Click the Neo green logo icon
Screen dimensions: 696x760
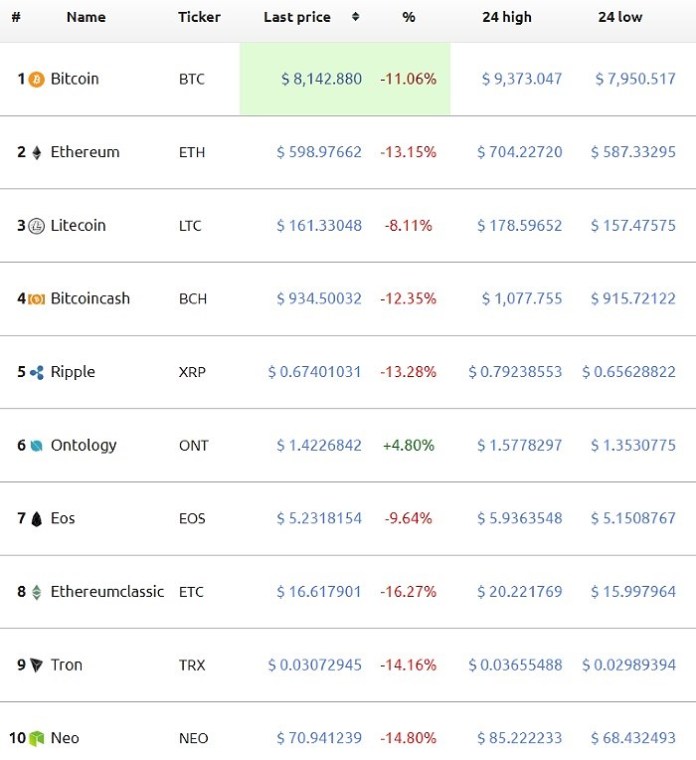(37, 739)
